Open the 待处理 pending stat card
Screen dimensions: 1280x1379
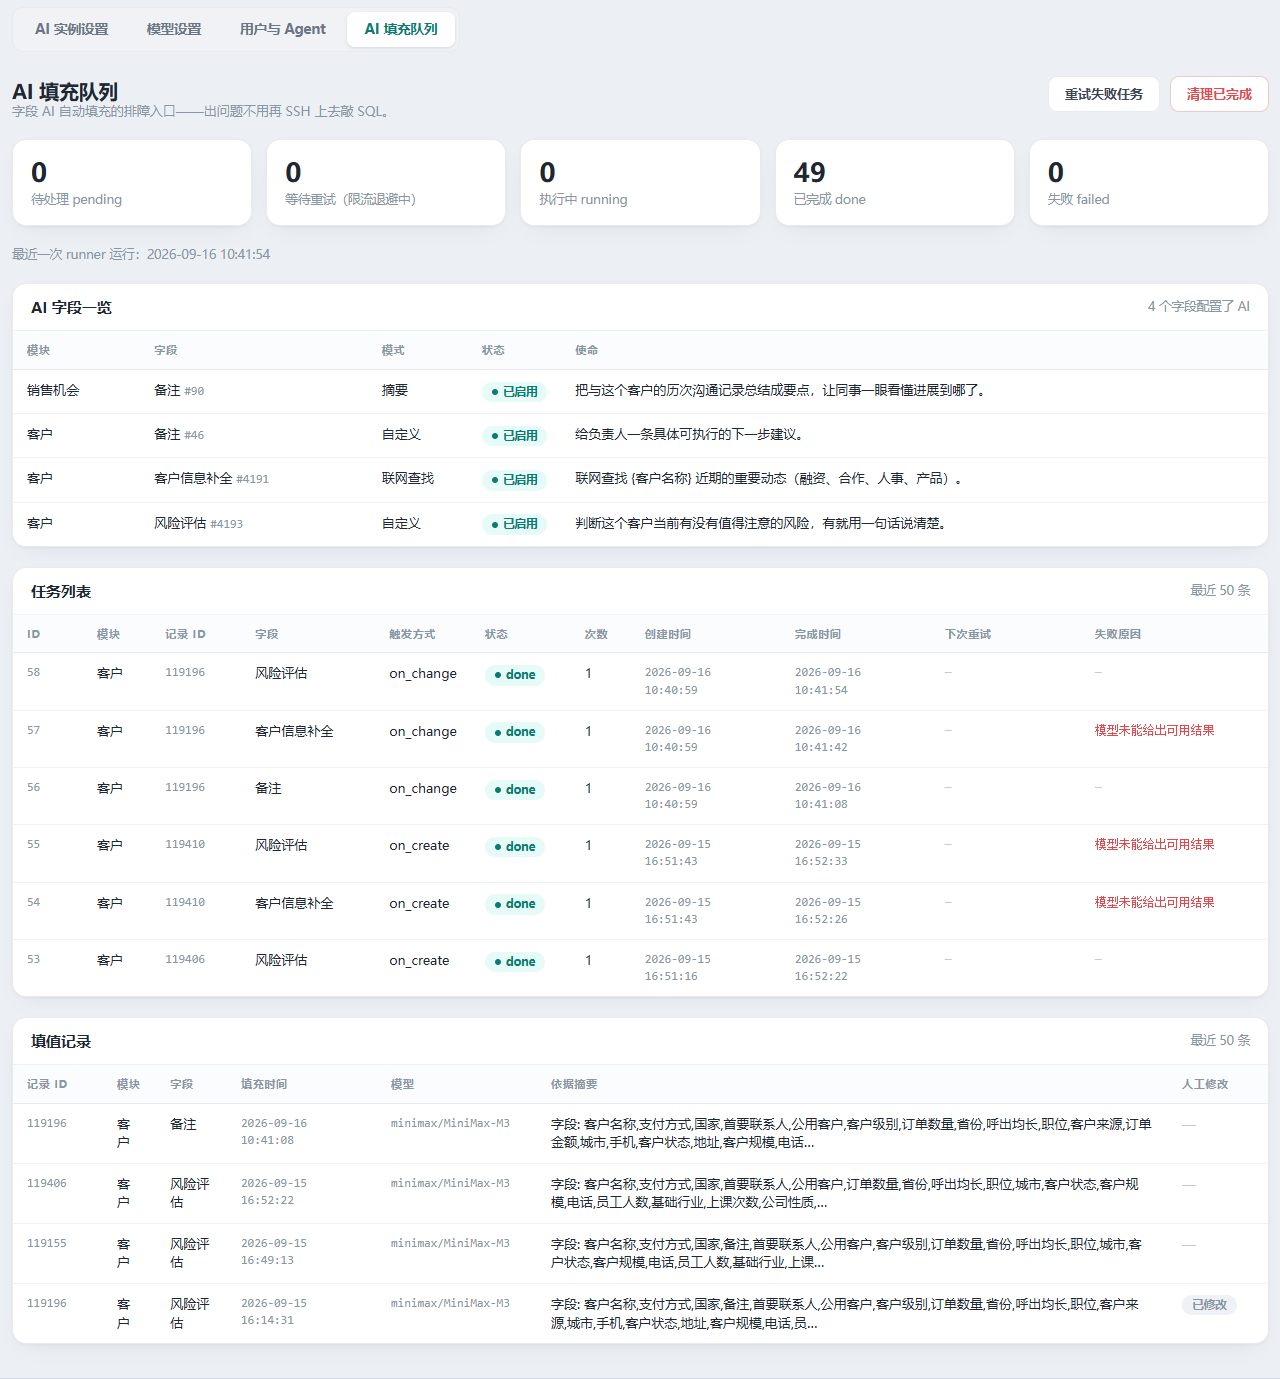coord(132,183)
